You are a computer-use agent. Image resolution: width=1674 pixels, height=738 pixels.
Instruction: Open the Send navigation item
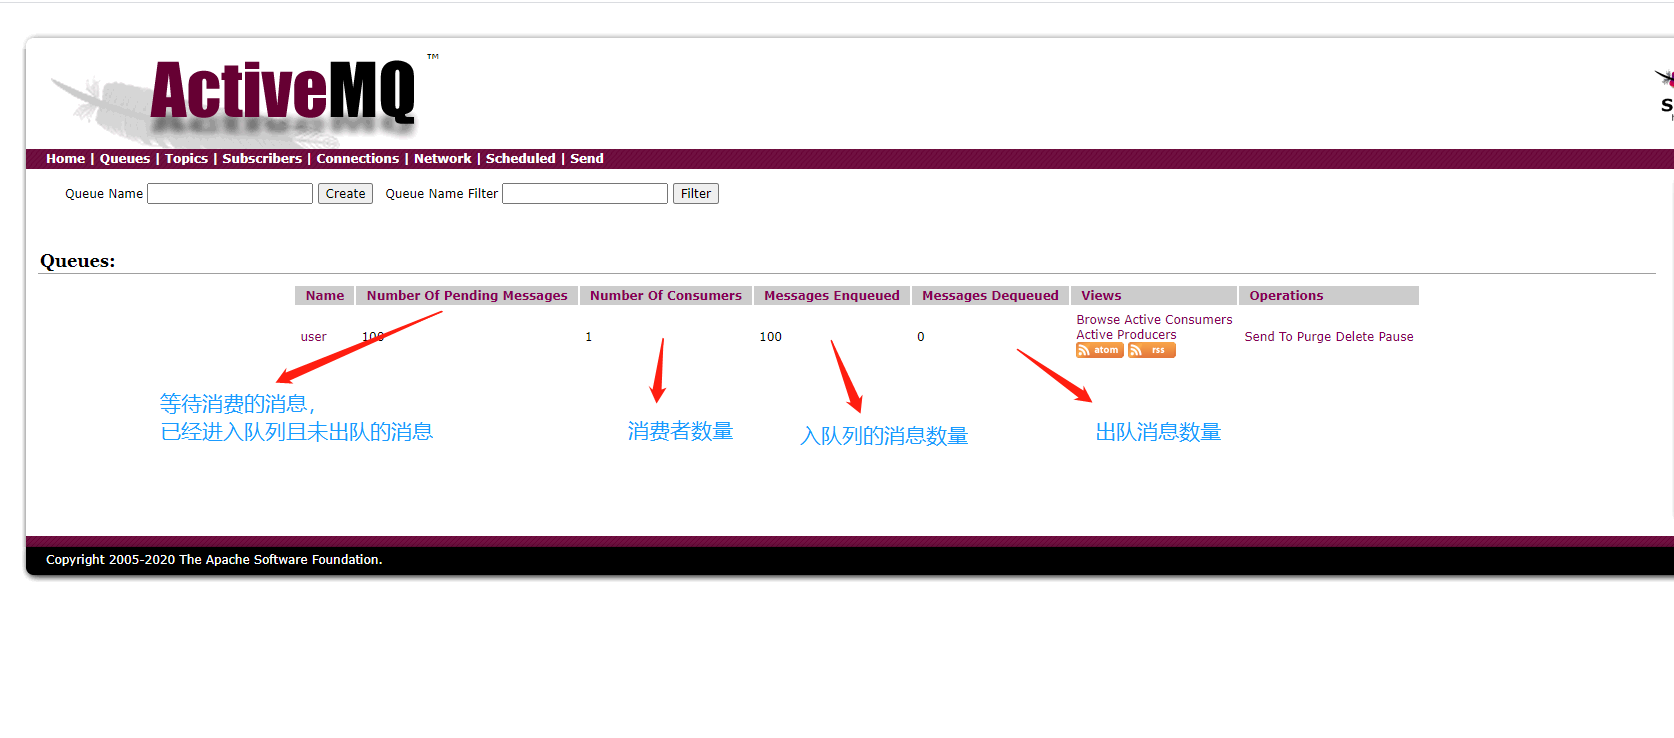[x=587, y=158]
